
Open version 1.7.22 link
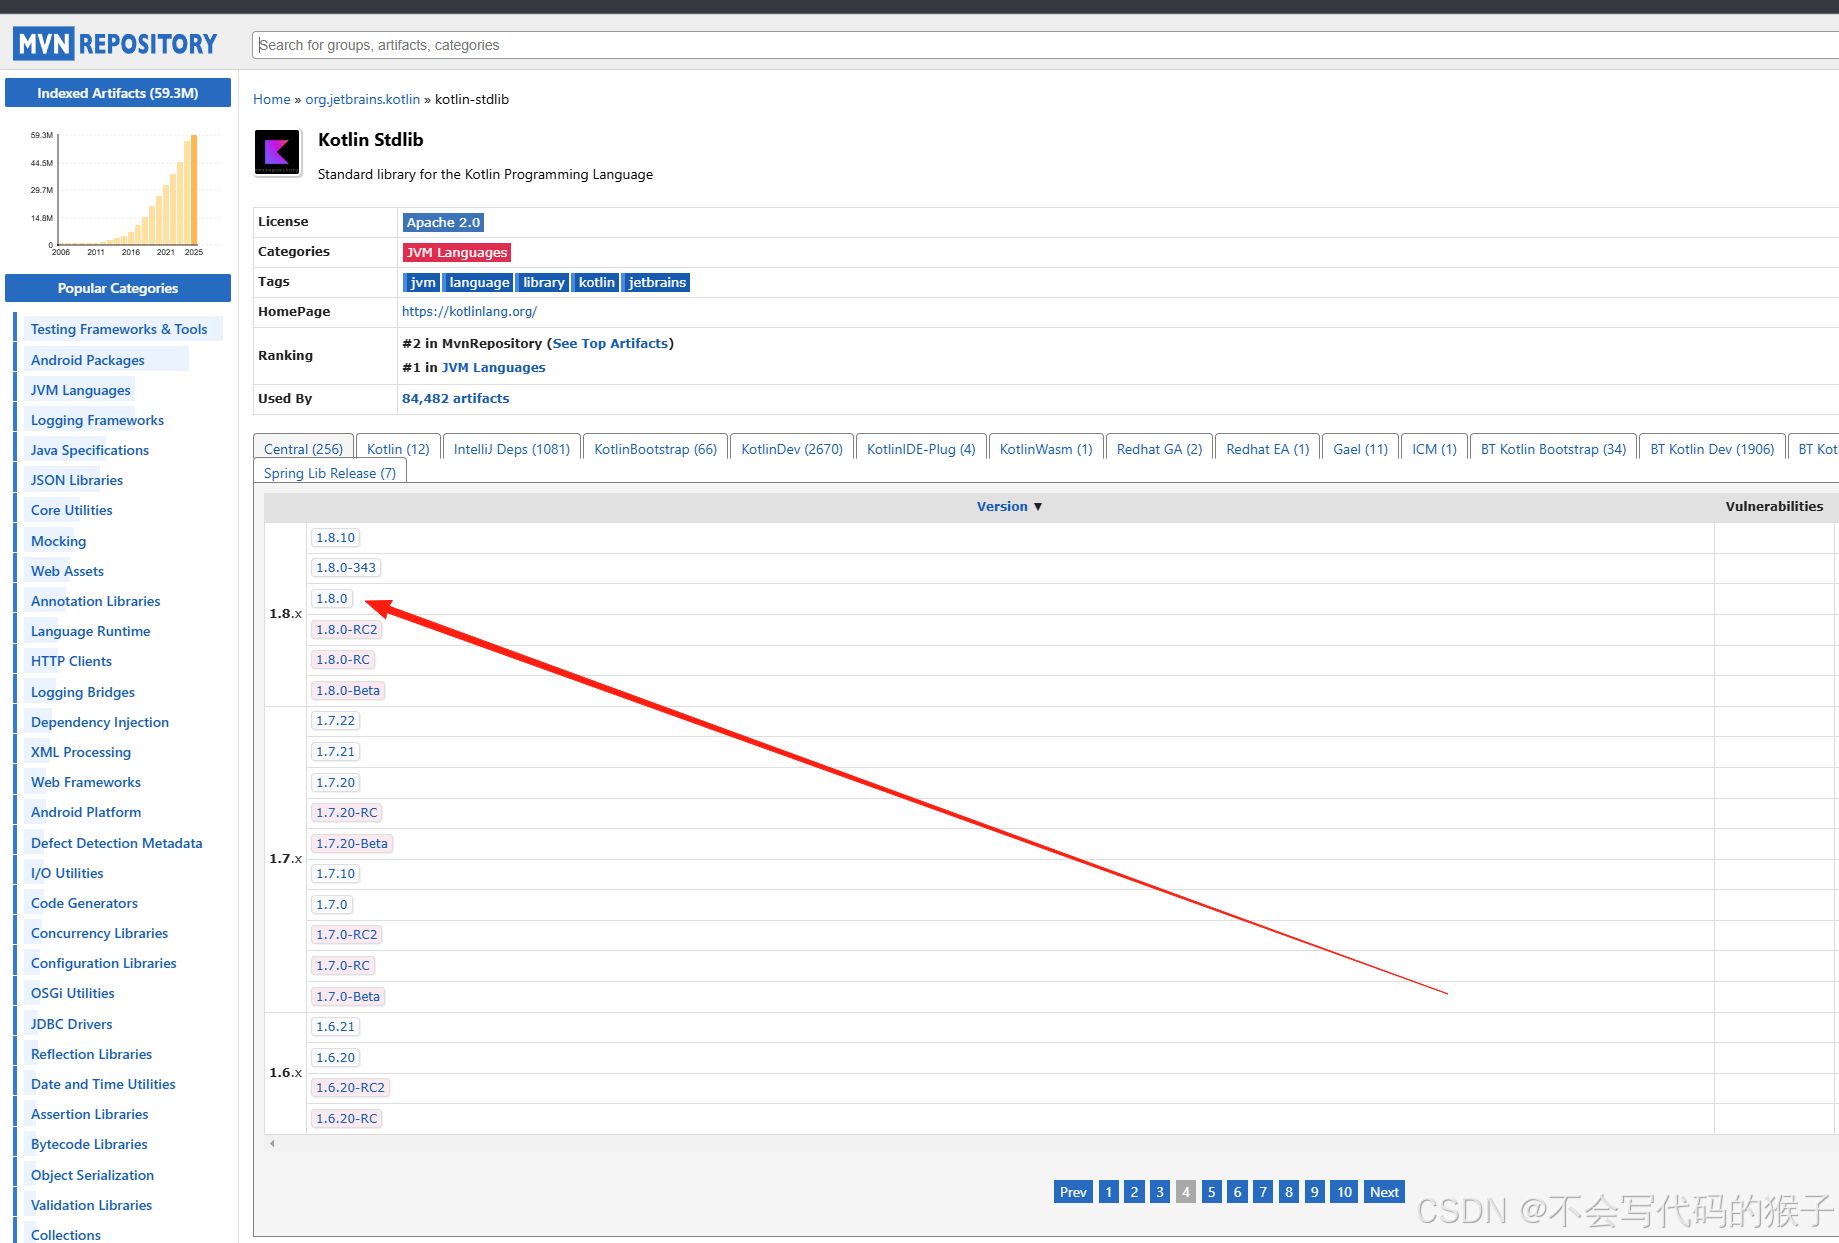(336, 721)
